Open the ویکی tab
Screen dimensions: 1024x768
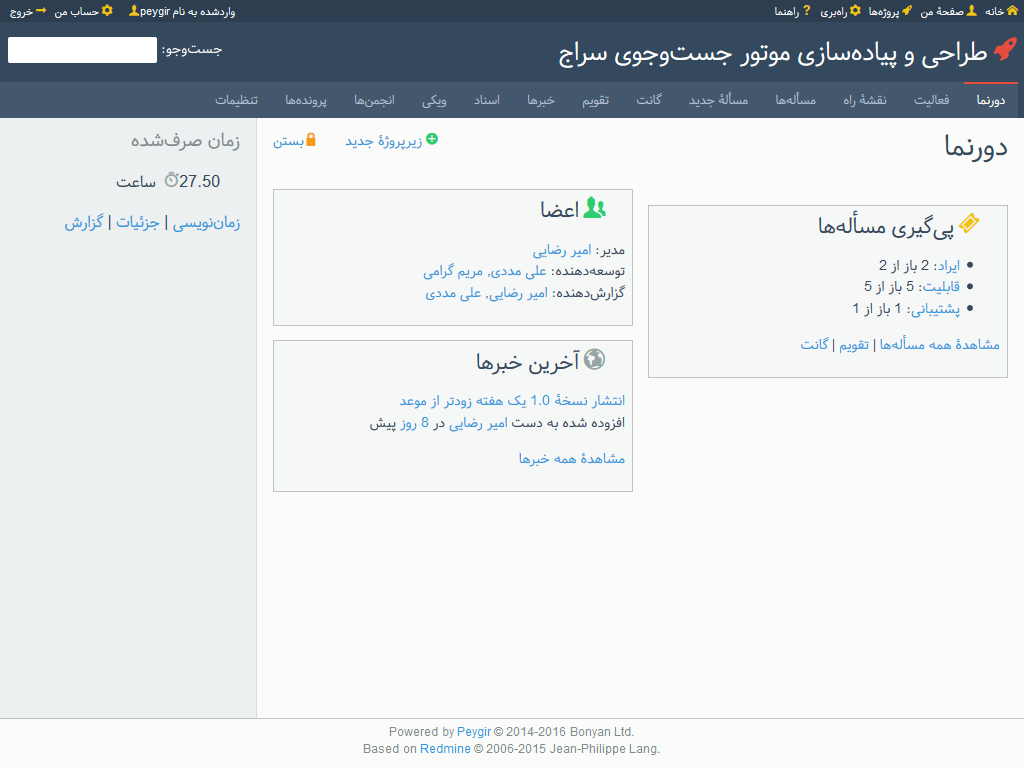[435, 100]
